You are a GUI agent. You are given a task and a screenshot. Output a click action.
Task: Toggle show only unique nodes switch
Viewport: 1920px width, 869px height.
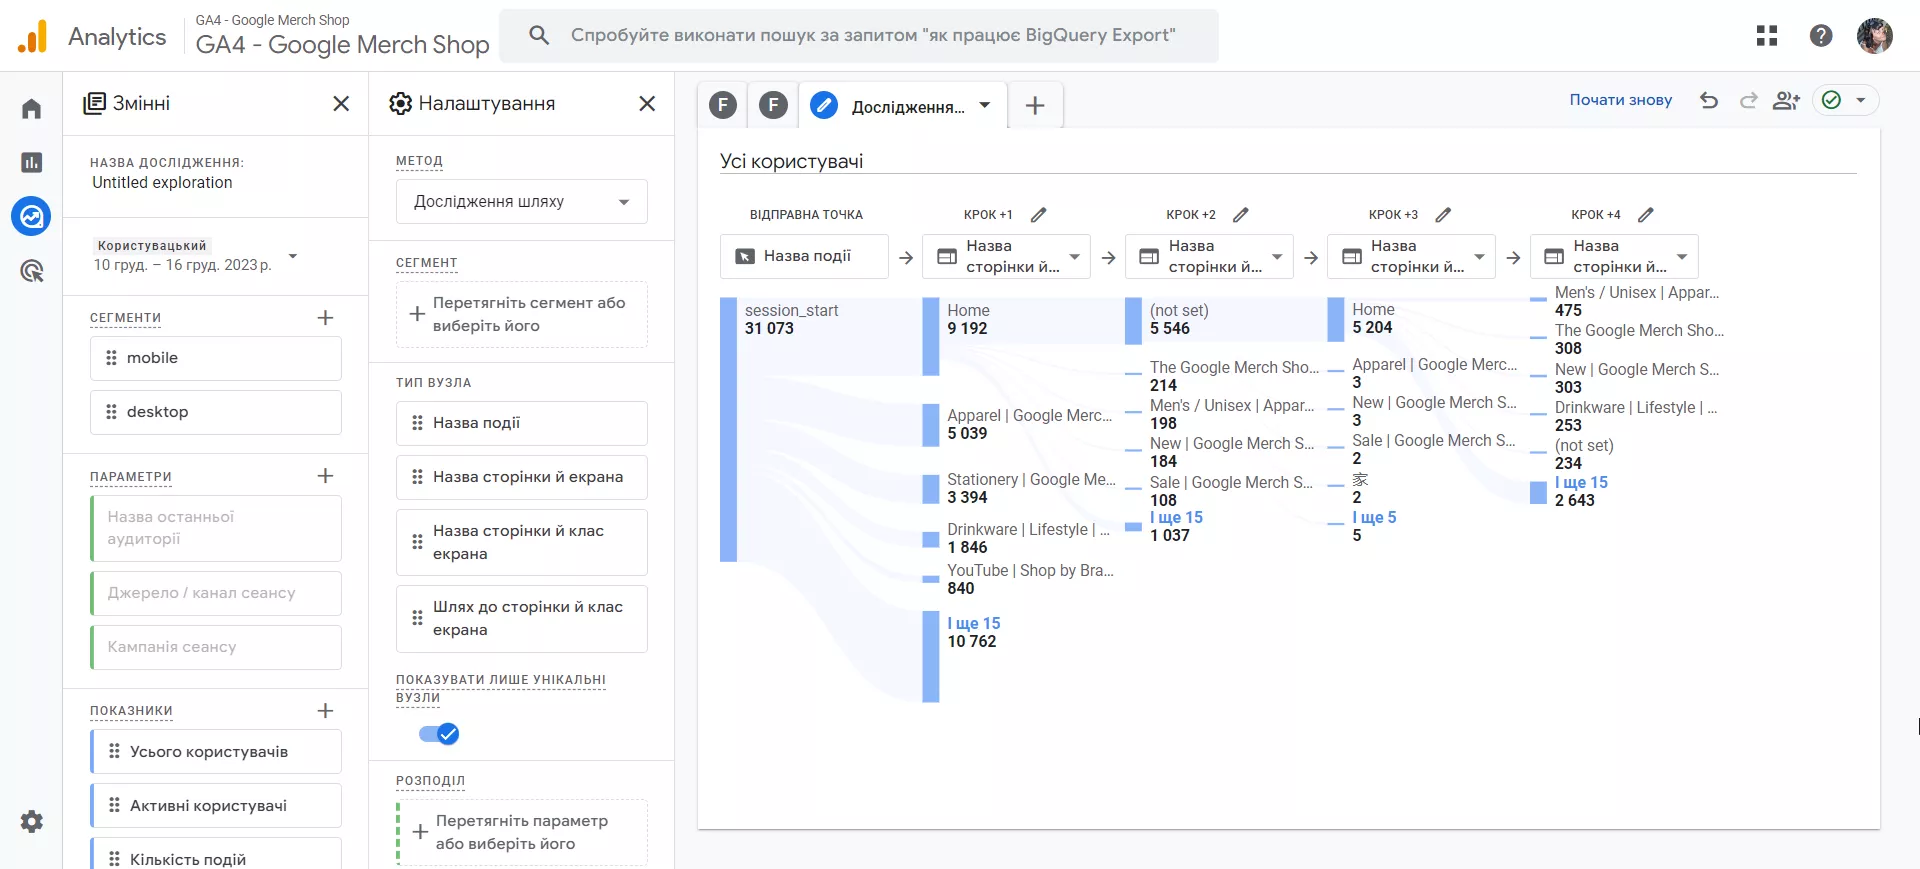point(439,734)
